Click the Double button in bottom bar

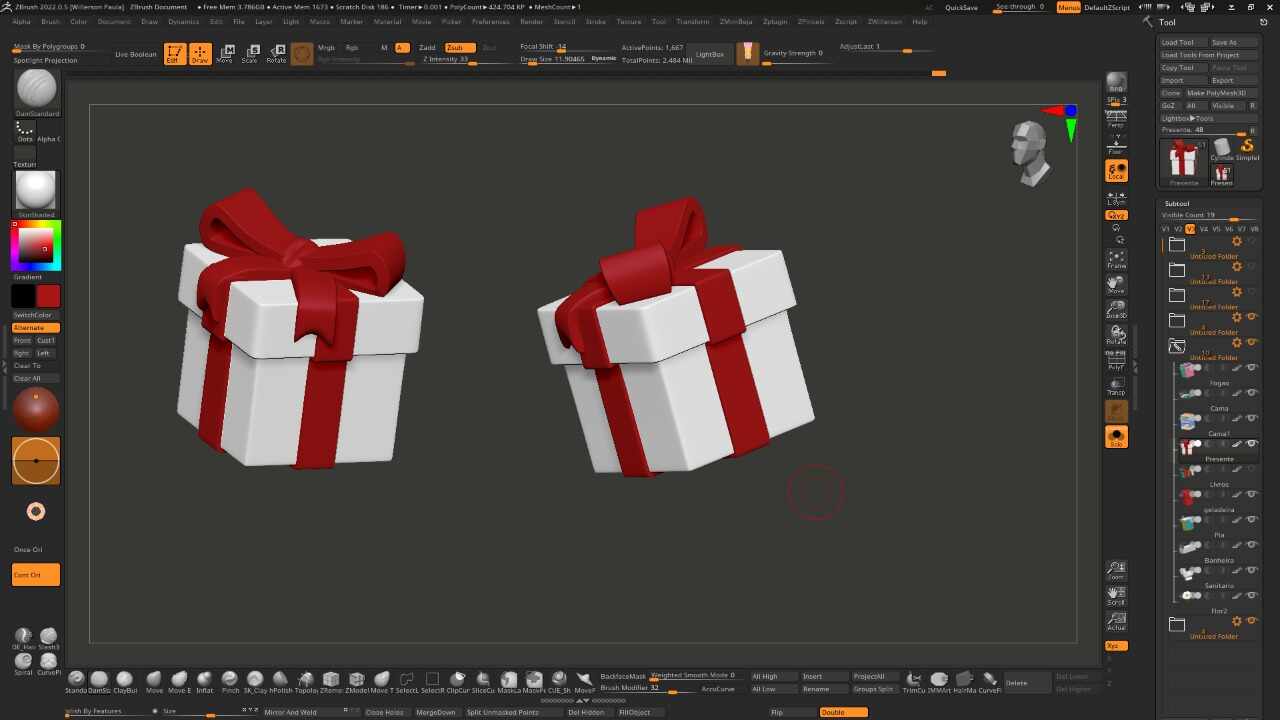point(843,712)
